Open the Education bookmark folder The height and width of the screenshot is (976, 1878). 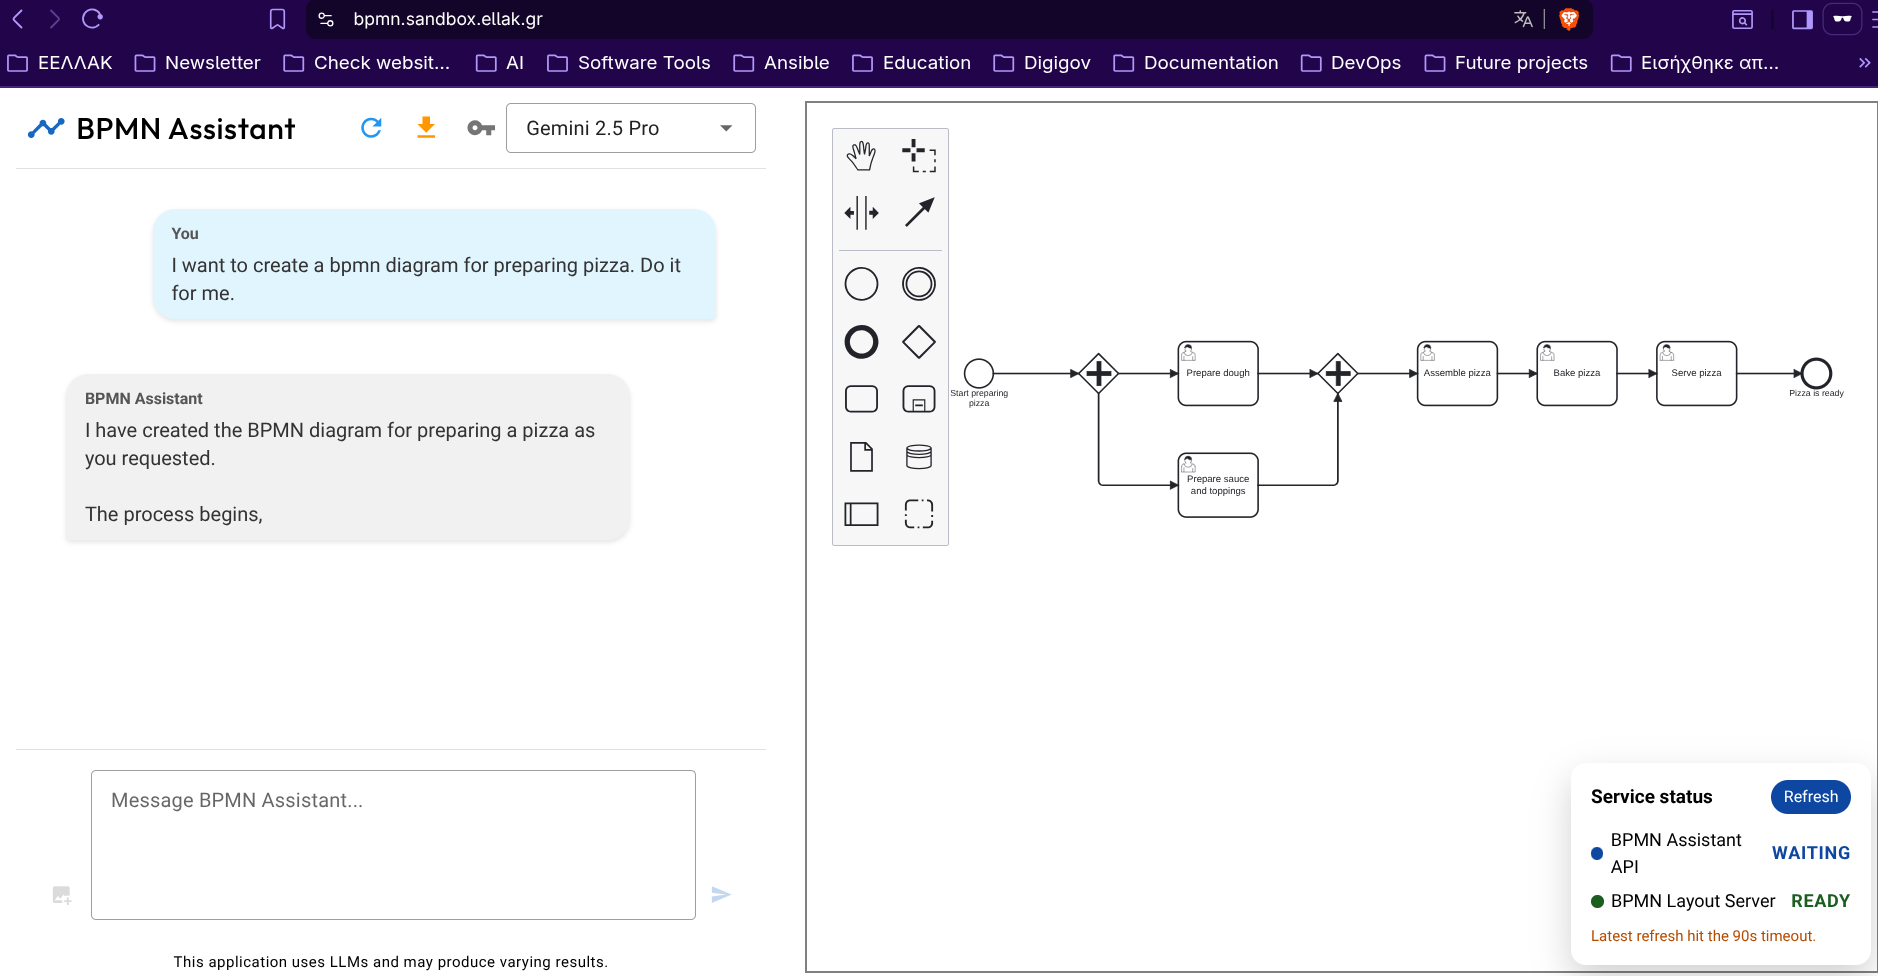(x=911, y=63)
